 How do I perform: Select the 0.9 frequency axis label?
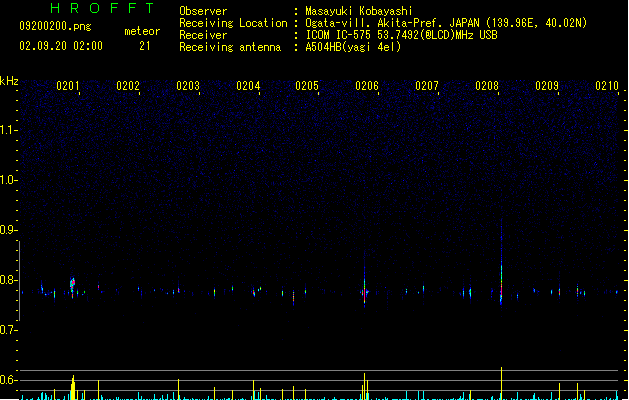click(9, 230)
